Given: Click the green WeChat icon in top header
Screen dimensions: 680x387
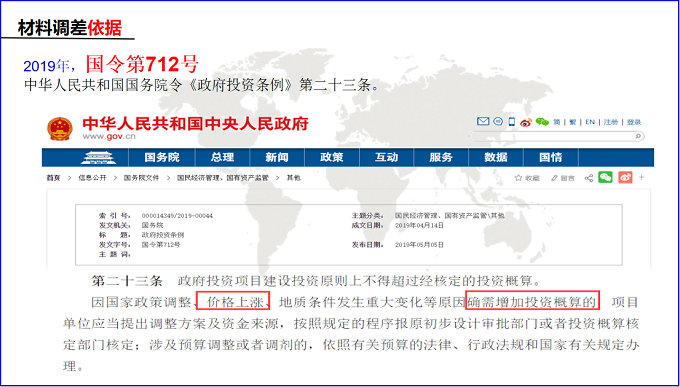Looking at the screenshot, I should [x=542, y=122].
